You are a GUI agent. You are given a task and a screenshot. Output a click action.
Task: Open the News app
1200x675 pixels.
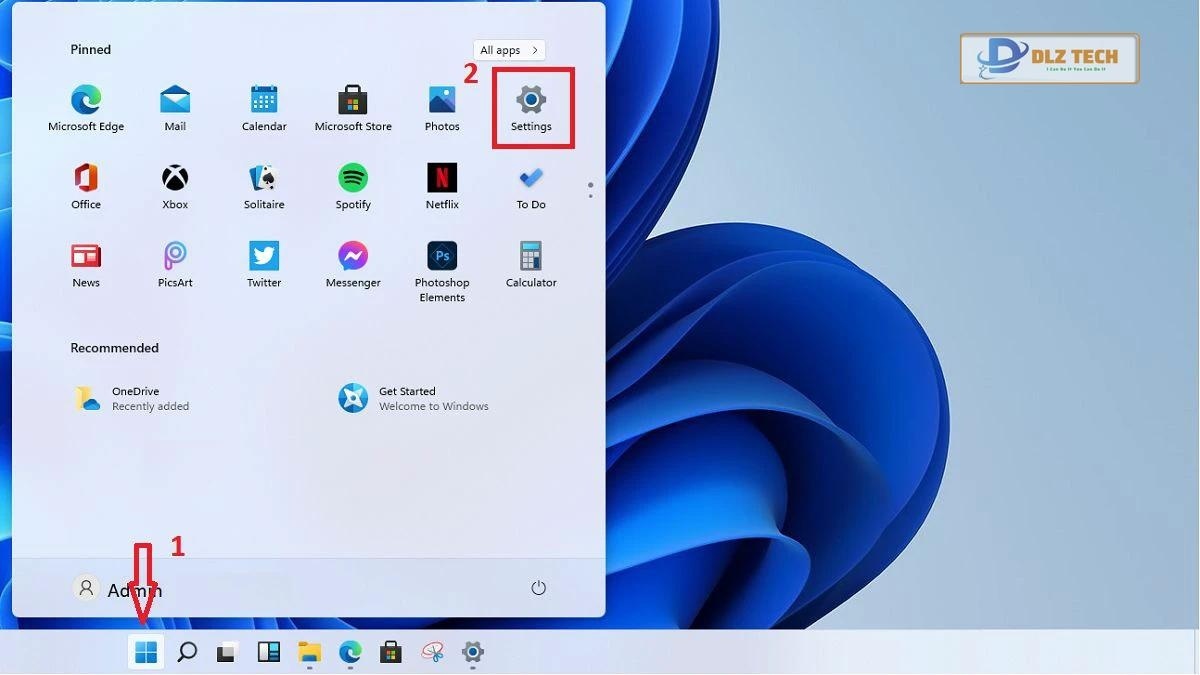click(x=86, y=264)
